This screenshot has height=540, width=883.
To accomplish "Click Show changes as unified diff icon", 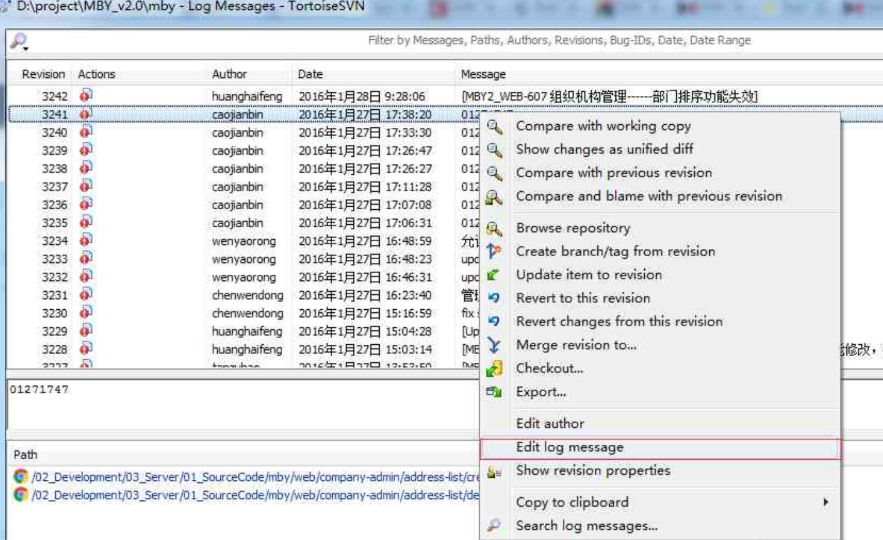I will tap(494, 150).
